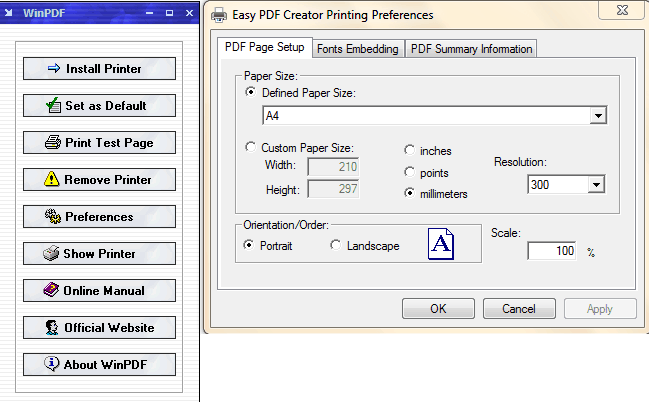Click the printer icon on Print Test Page
649x402 pixels.
coord(53,142)
